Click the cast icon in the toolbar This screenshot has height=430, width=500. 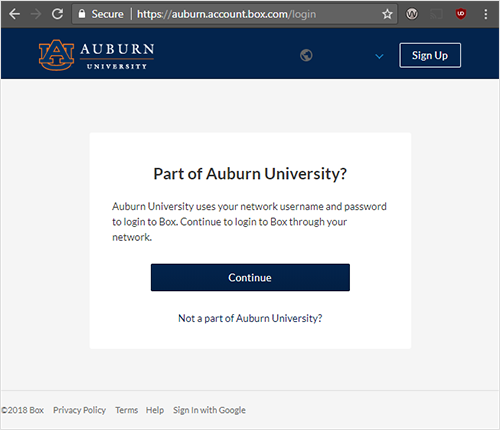[x=436, y=14]
